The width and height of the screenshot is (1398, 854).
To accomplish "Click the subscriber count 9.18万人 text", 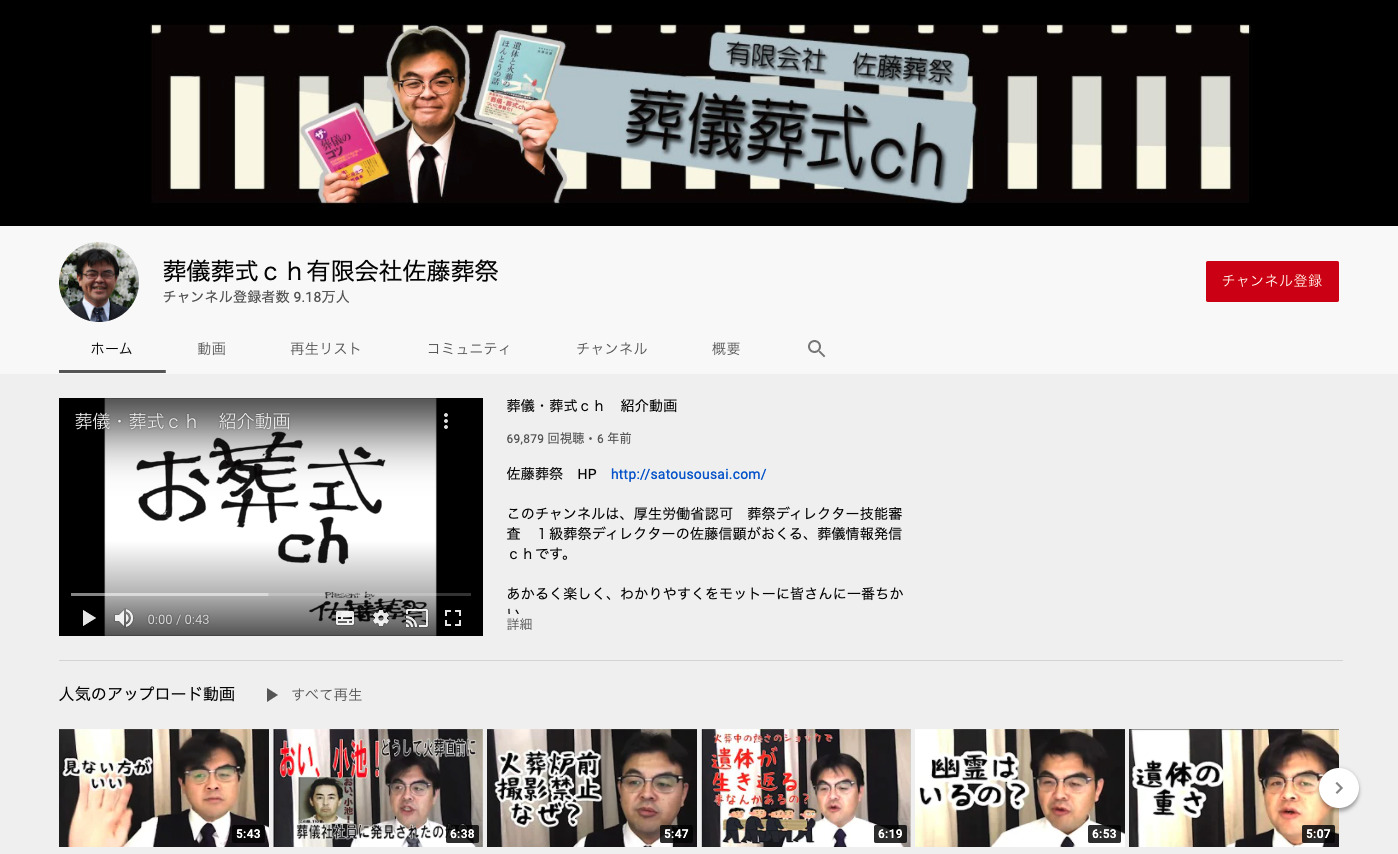I will point(256,297).
